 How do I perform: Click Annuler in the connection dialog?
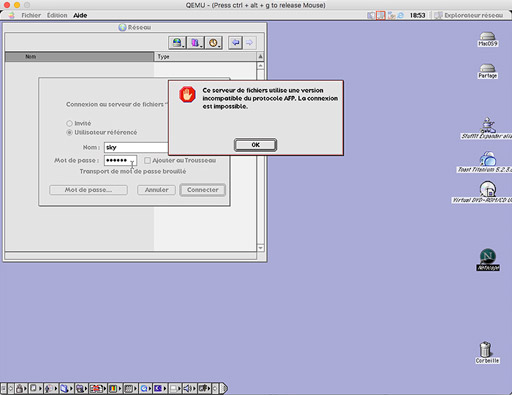[156, 190]
